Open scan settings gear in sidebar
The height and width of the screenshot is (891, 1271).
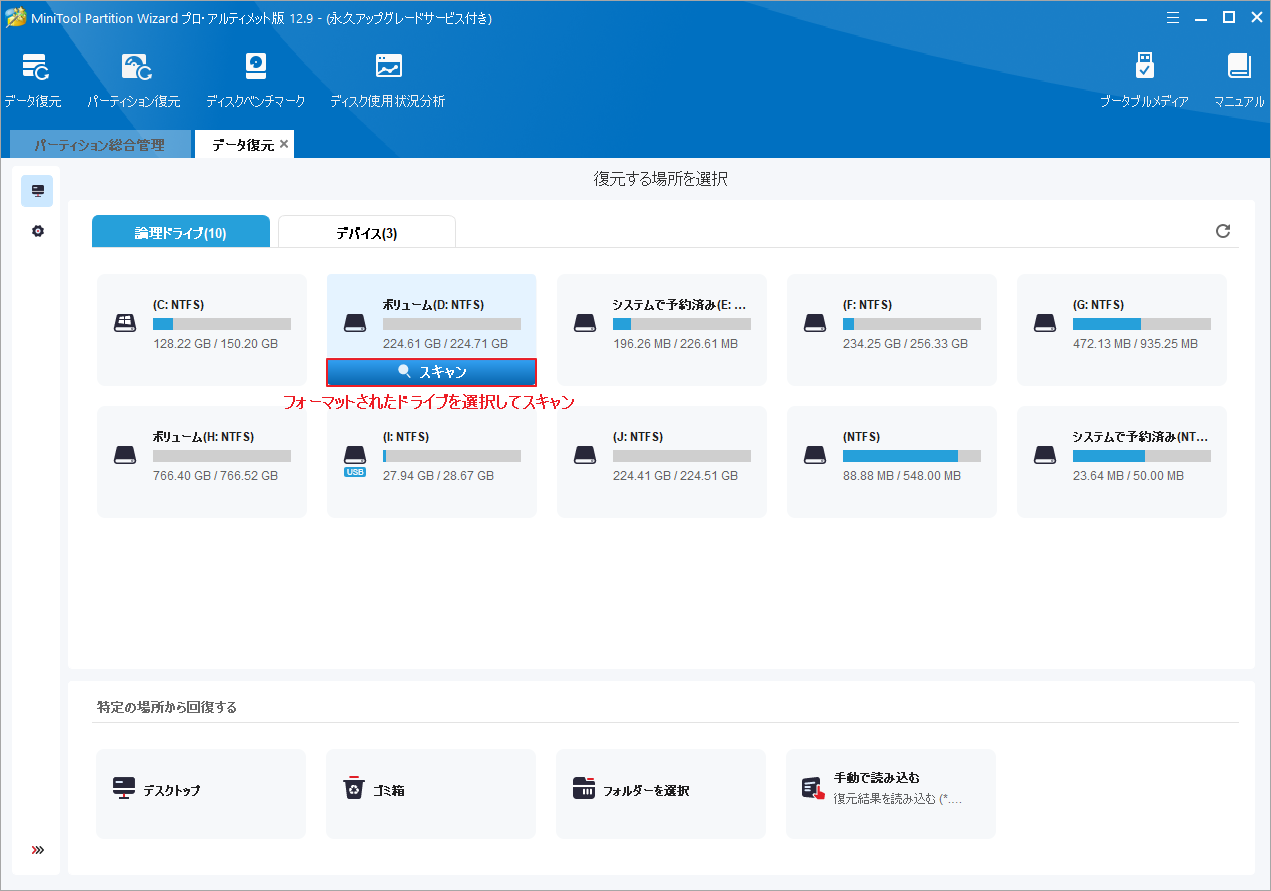37,231
